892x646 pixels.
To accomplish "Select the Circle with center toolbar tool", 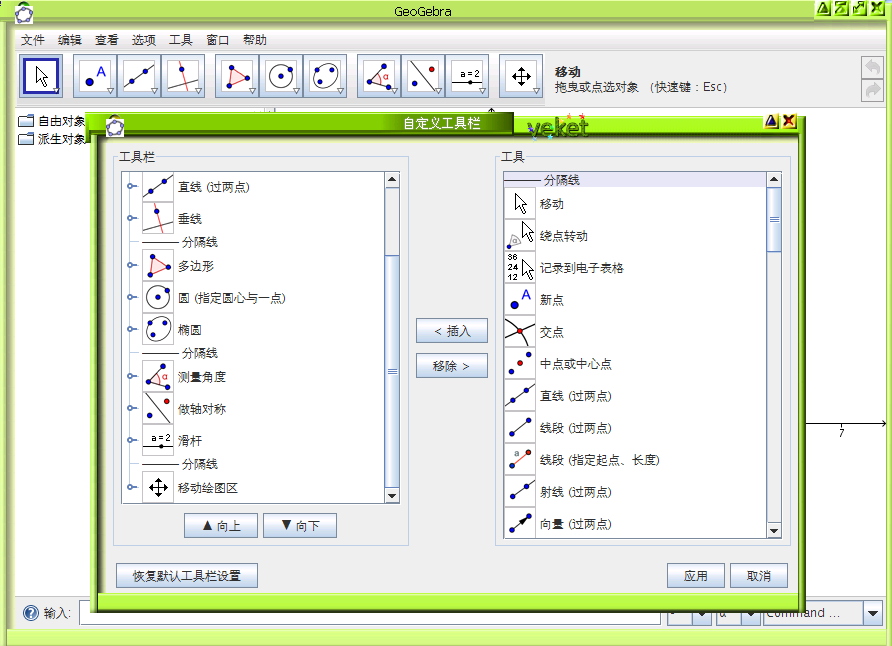I will point(281,76).
